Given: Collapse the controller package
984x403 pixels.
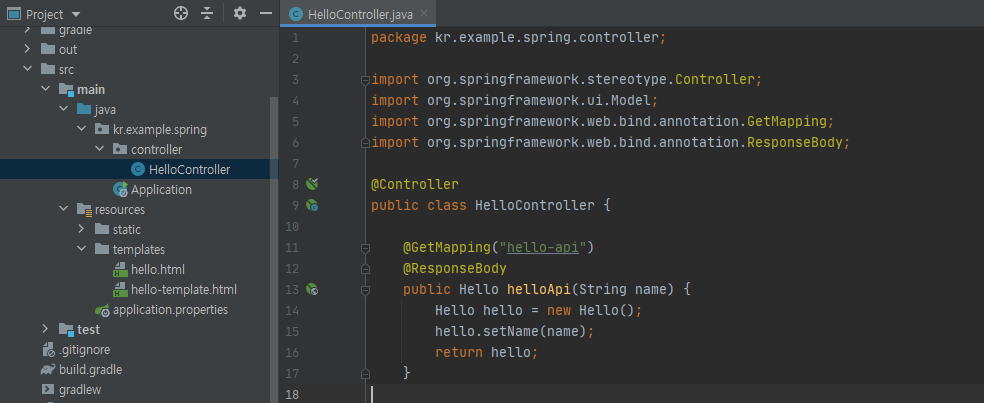Looking at the screenshot, I should [x=100, y=149].
